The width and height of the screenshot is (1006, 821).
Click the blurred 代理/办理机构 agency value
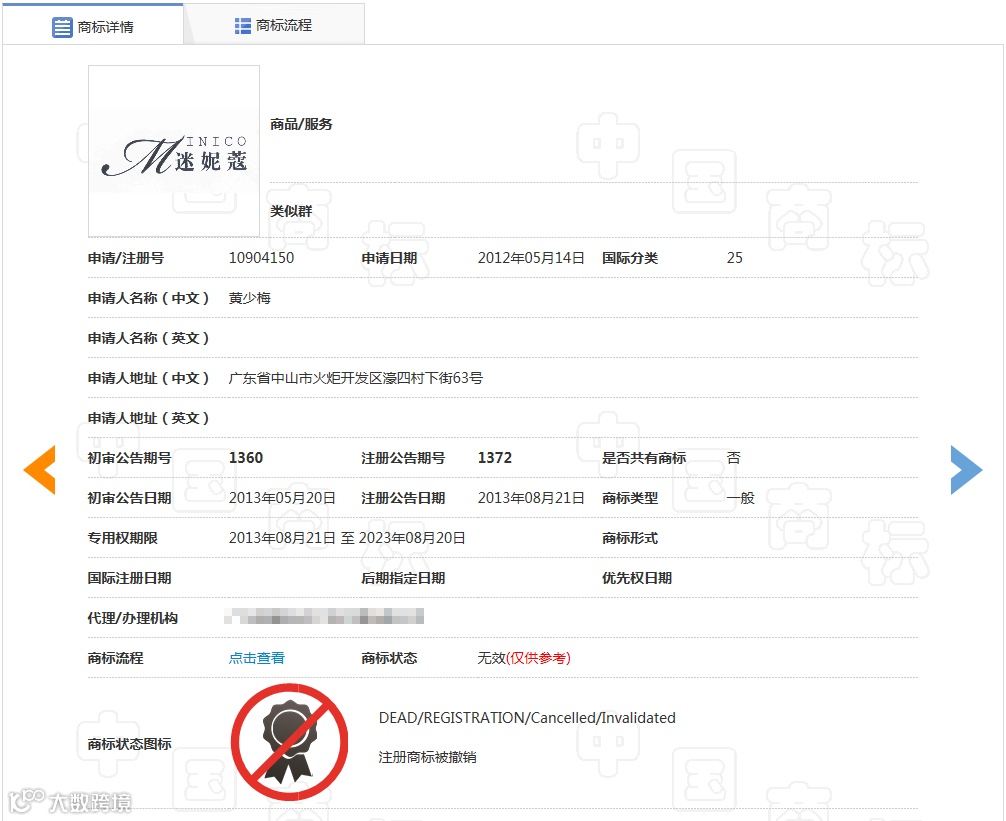tap(324, 617)
